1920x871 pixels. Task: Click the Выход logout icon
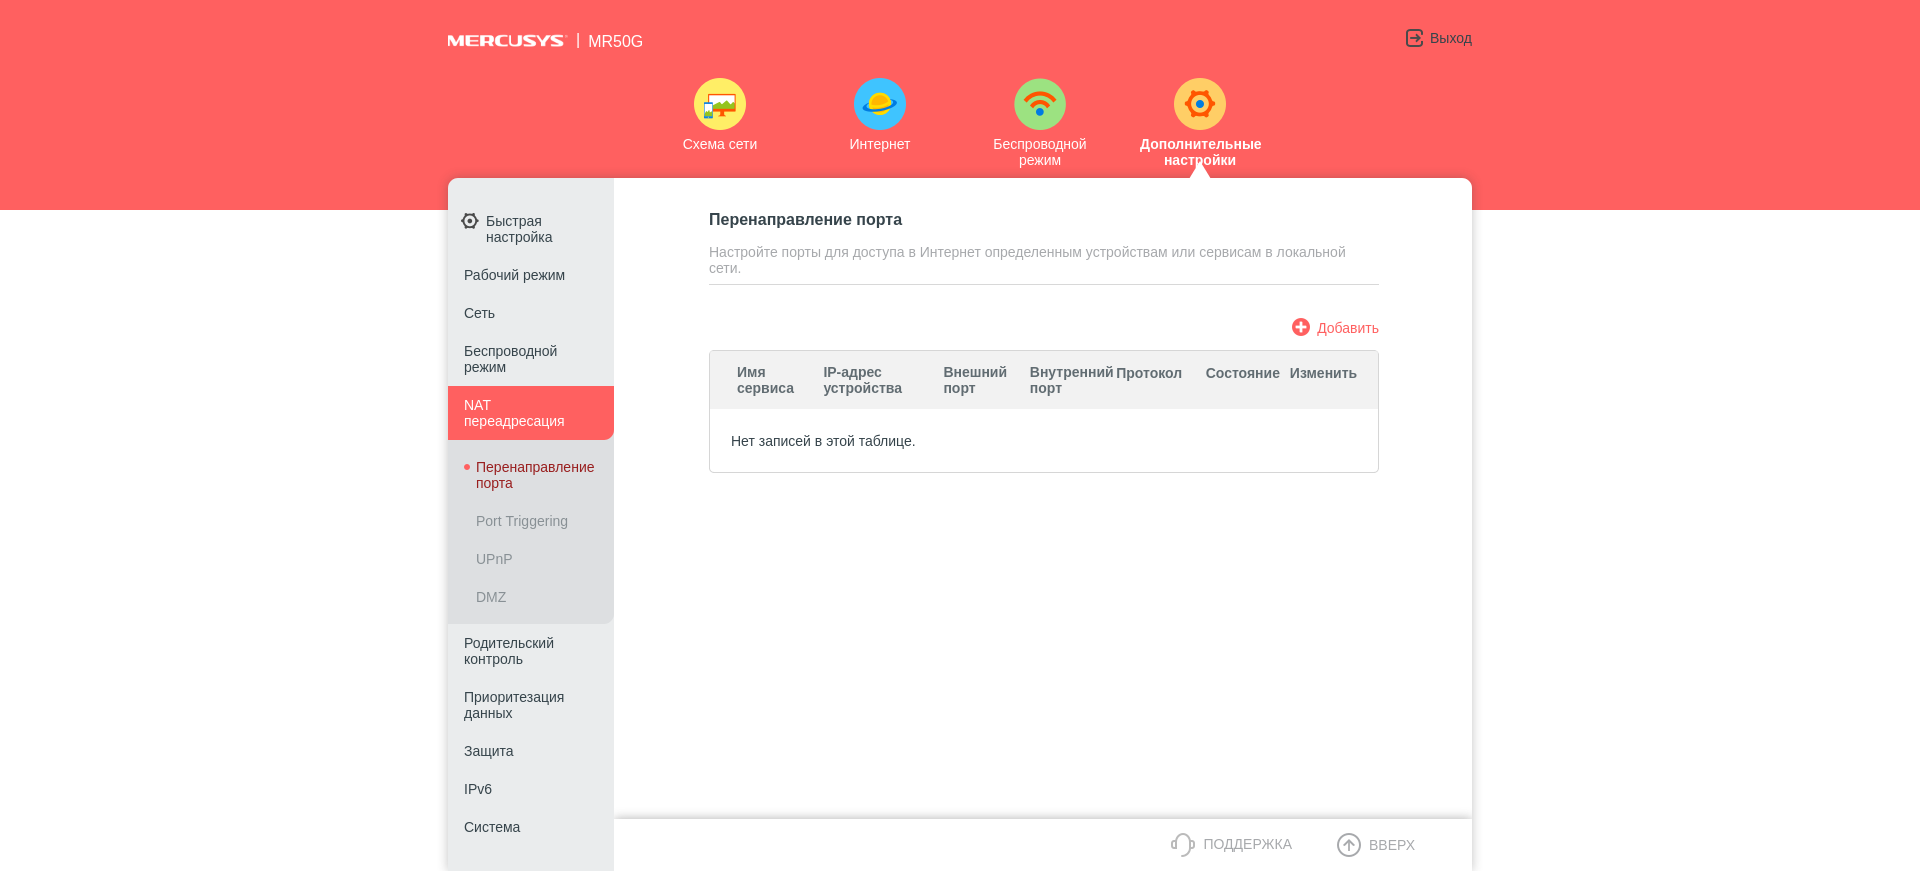1414,38
